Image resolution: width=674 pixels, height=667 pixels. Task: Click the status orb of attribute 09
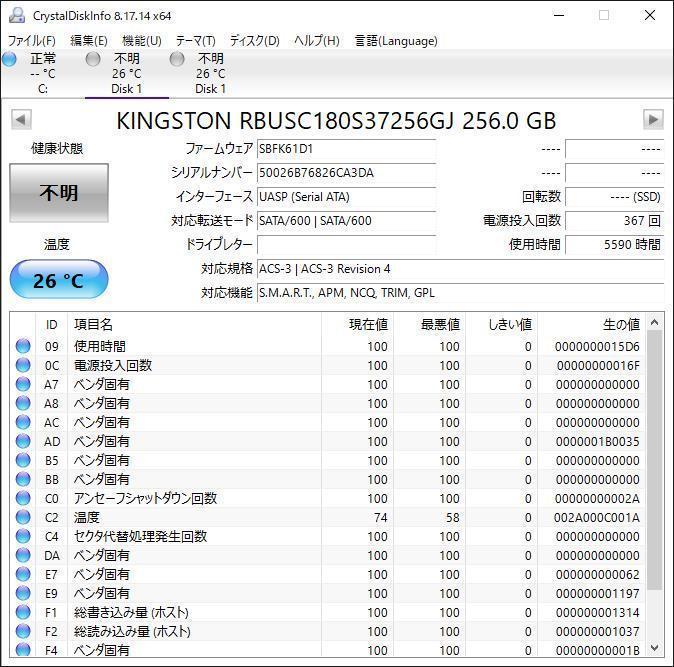pyautogui.click(x=23, y=346)
